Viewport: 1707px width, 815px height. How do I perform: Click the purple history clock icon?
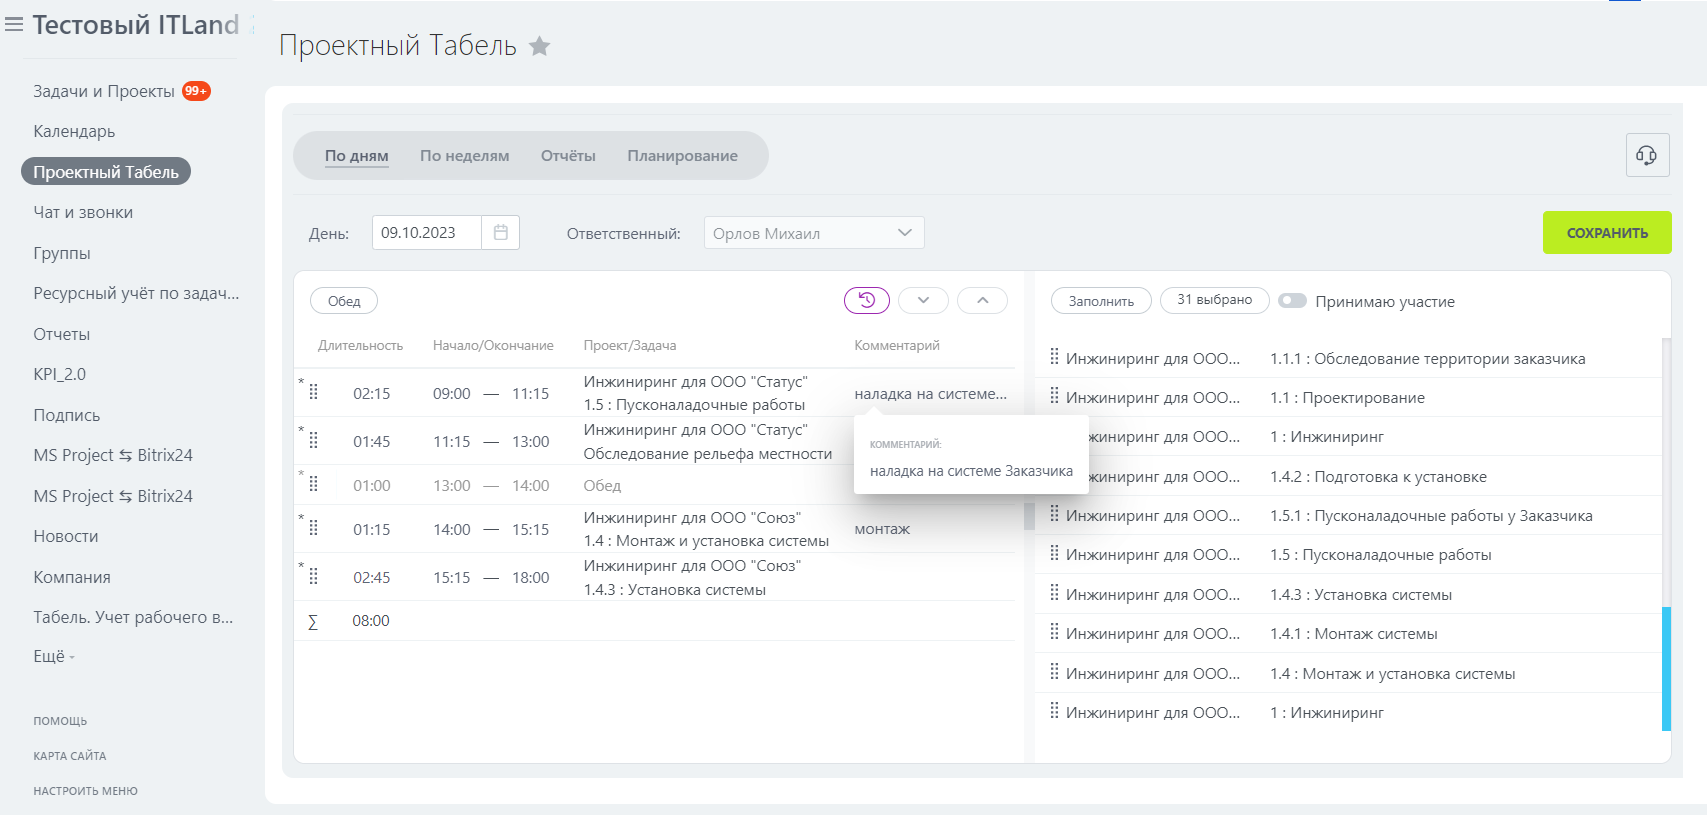click(866, 300)
